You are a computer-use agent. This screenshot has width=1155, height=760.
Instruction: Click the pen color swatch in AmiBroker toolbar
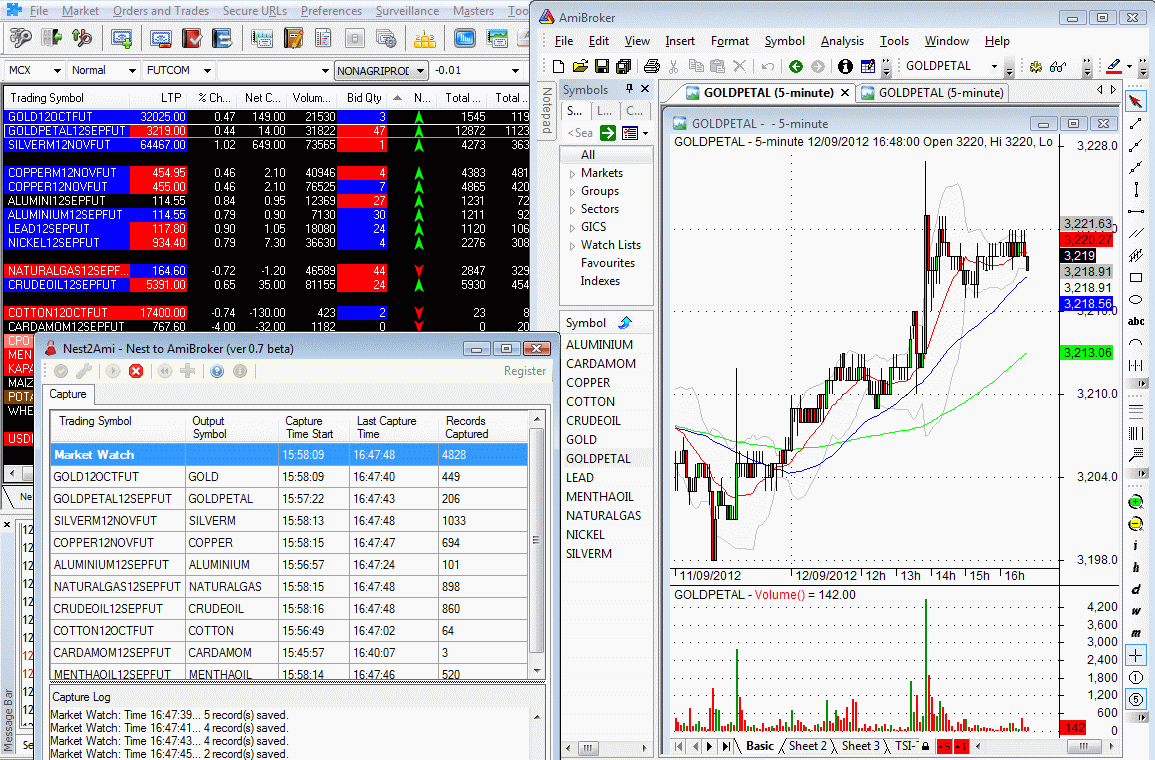click(x=1114, y=66)
